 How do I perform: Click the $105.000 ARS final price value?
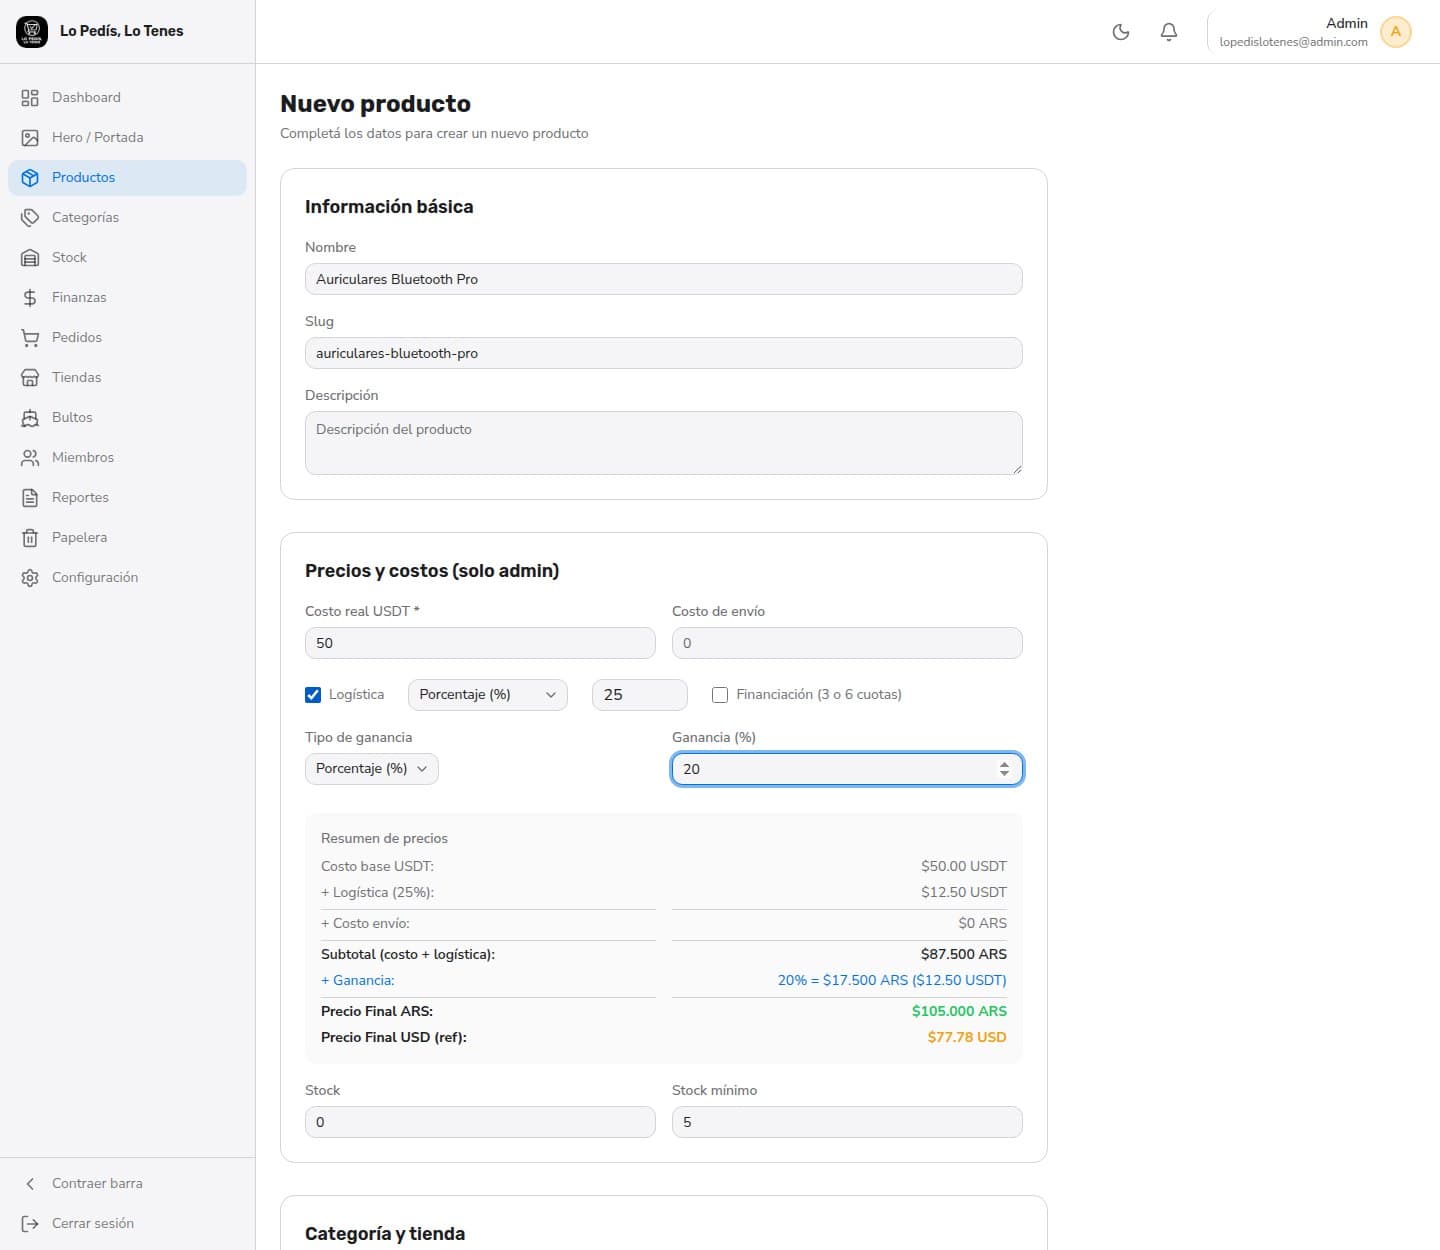point(959,1011)
